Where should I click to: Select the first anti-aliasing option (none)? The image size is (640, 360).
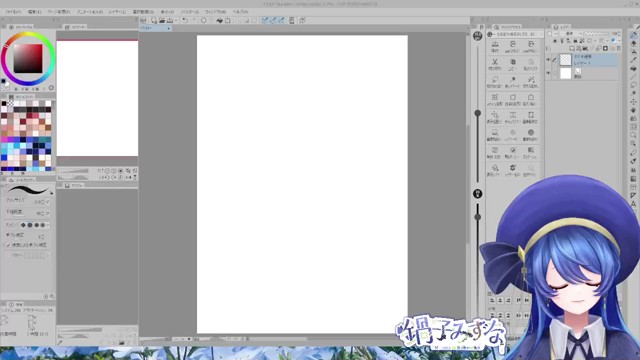(x=23, y=225)
